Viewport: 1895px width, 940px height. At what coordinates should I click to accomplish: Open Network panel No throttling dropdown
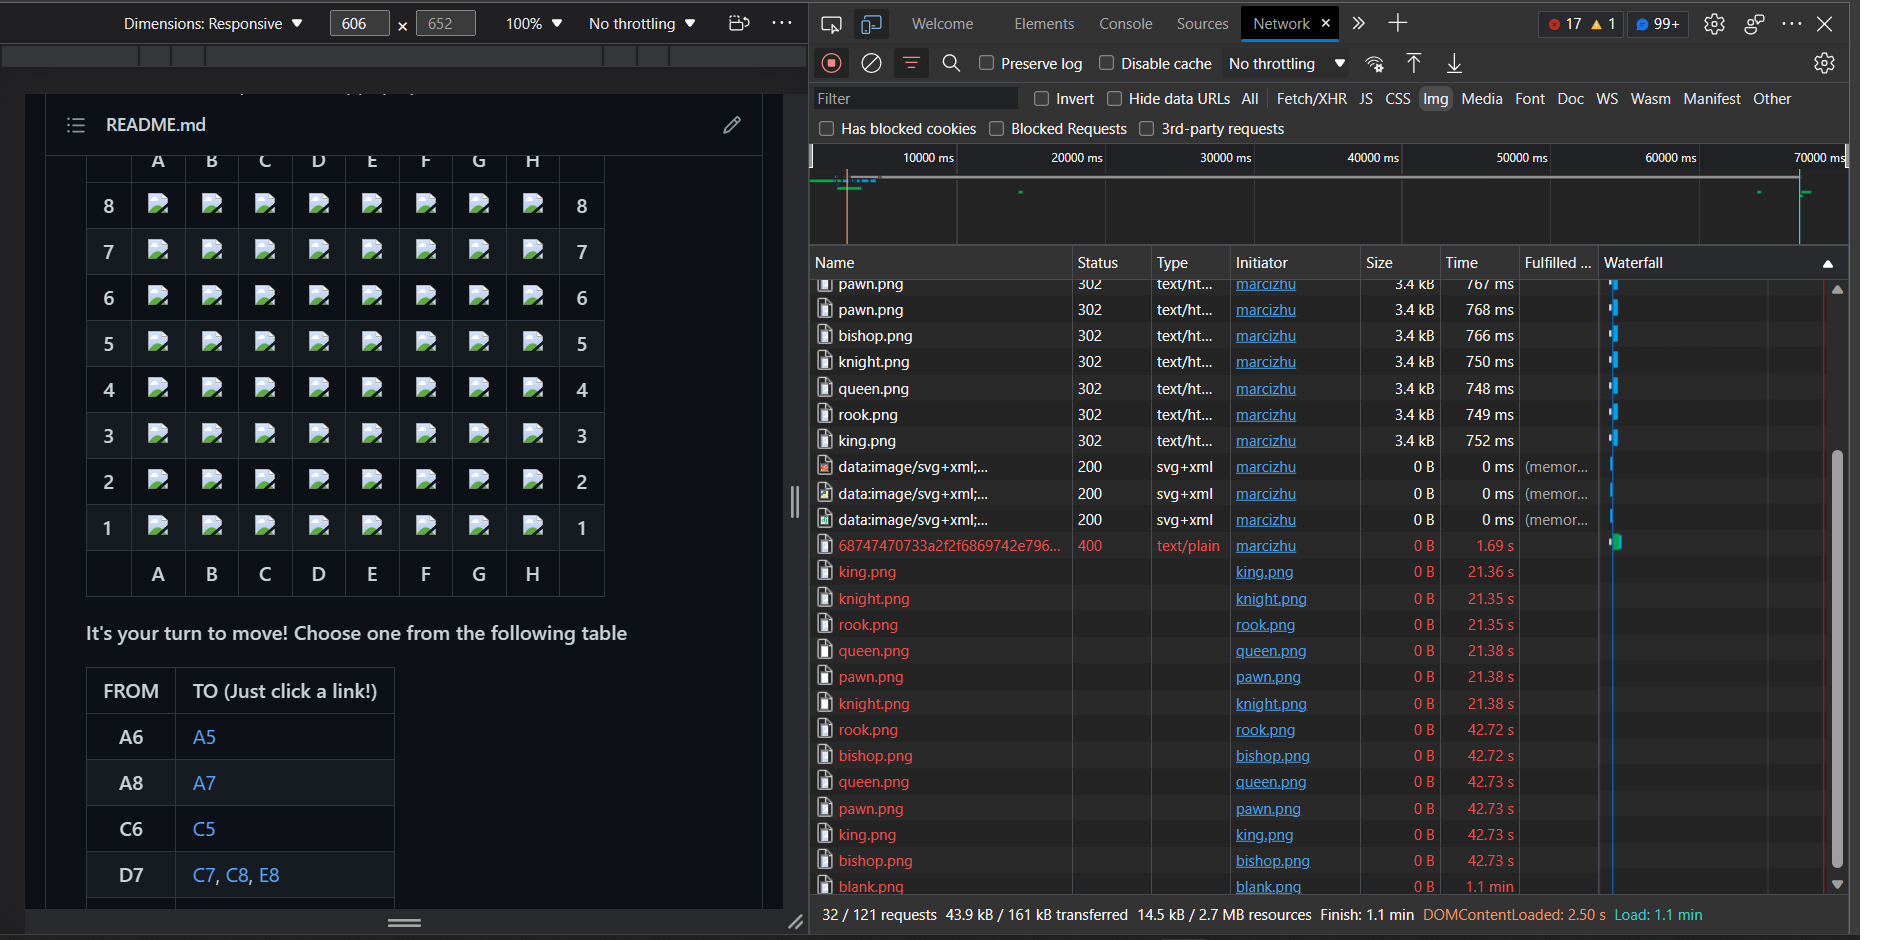1287,64
